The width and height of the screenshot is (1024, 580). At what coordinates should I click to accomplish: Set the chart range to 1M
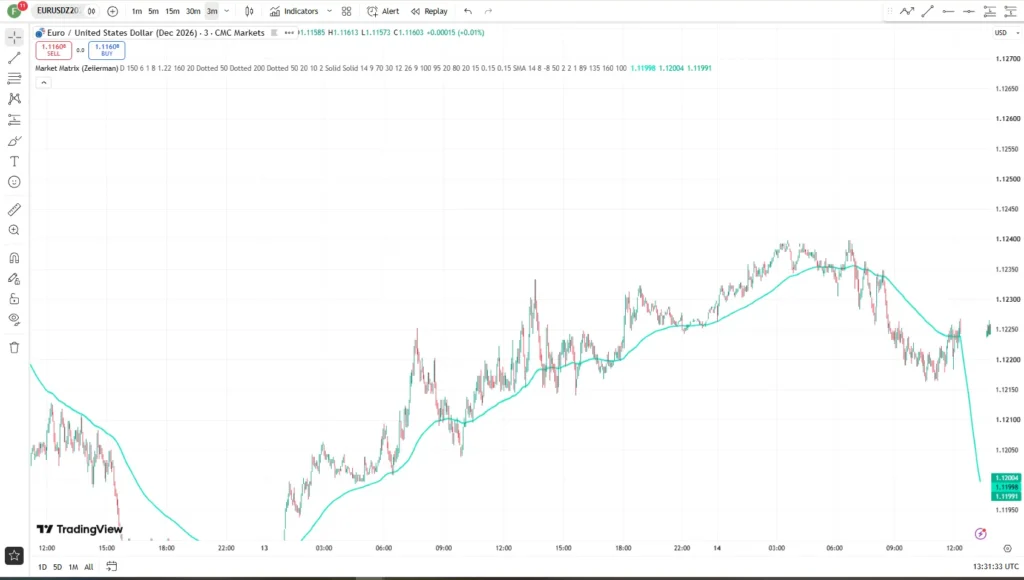point(73,567)
